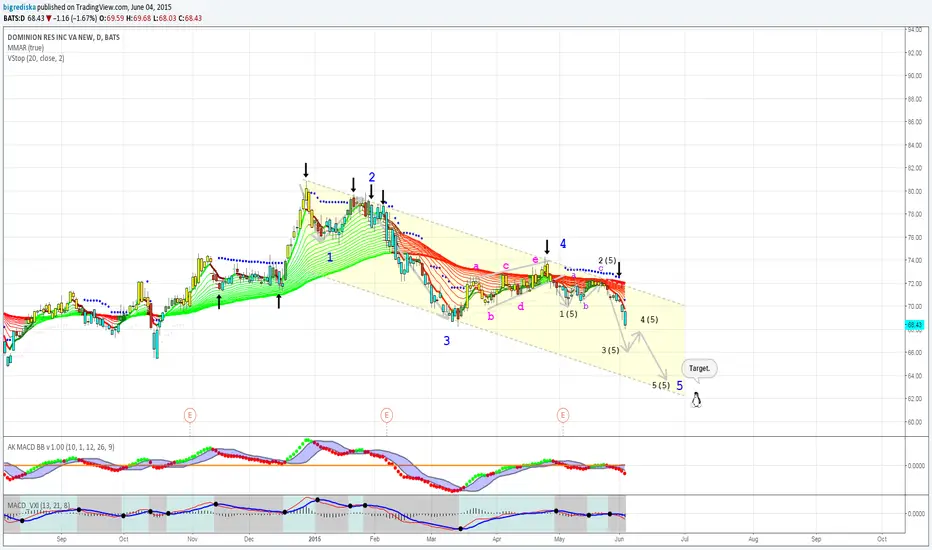Click the Jul label on the time axis
Image resolution: width=932 pixels, height=550 pixels.
click(684, 539)
